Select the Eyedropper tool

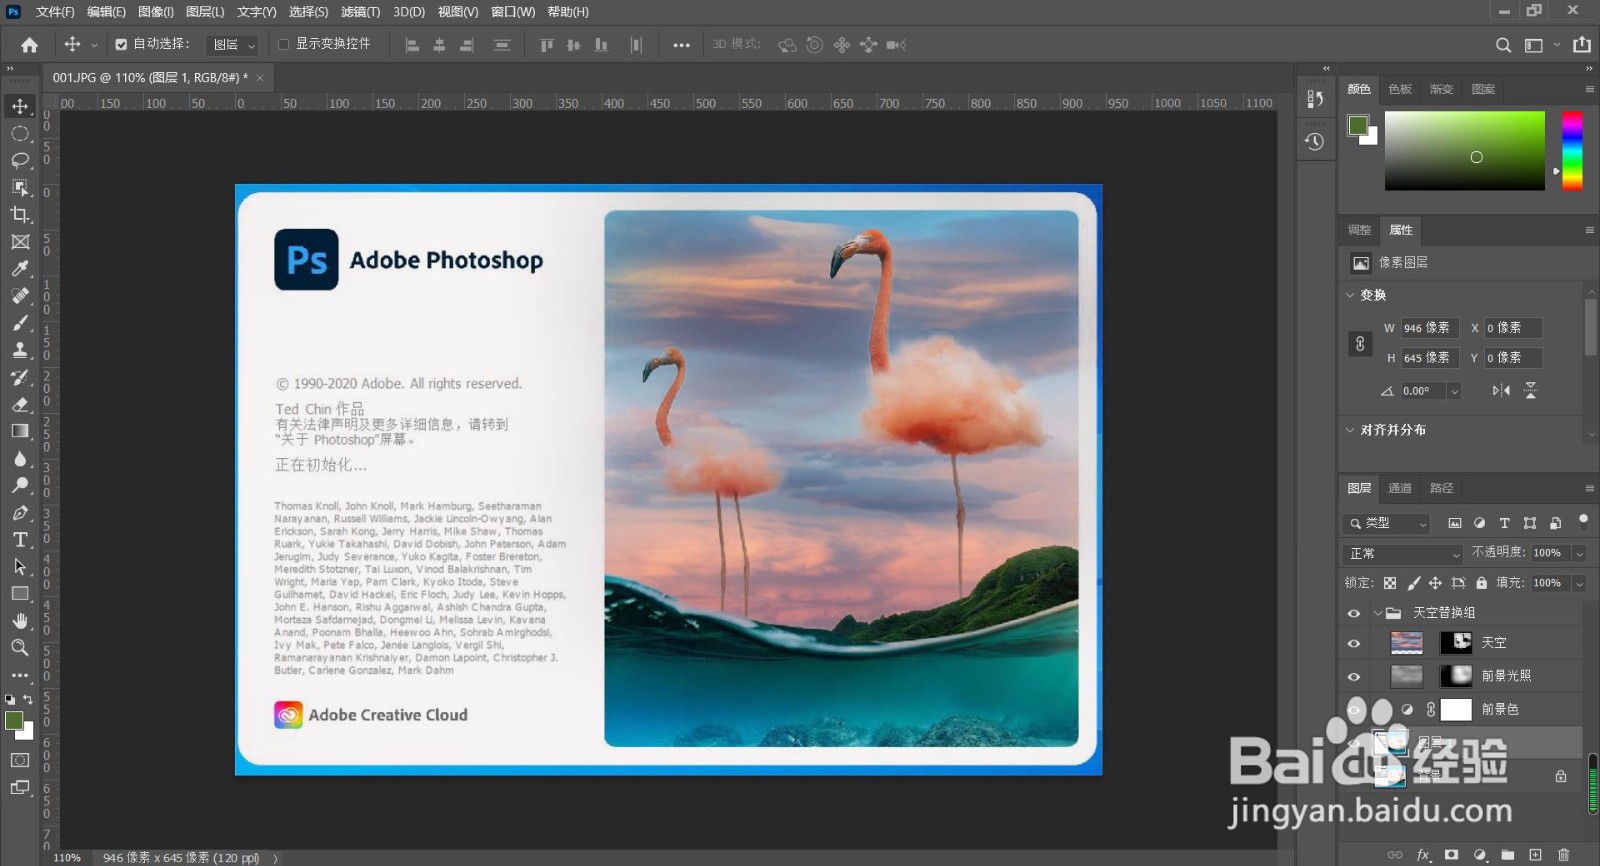click(x=20, y=268)
